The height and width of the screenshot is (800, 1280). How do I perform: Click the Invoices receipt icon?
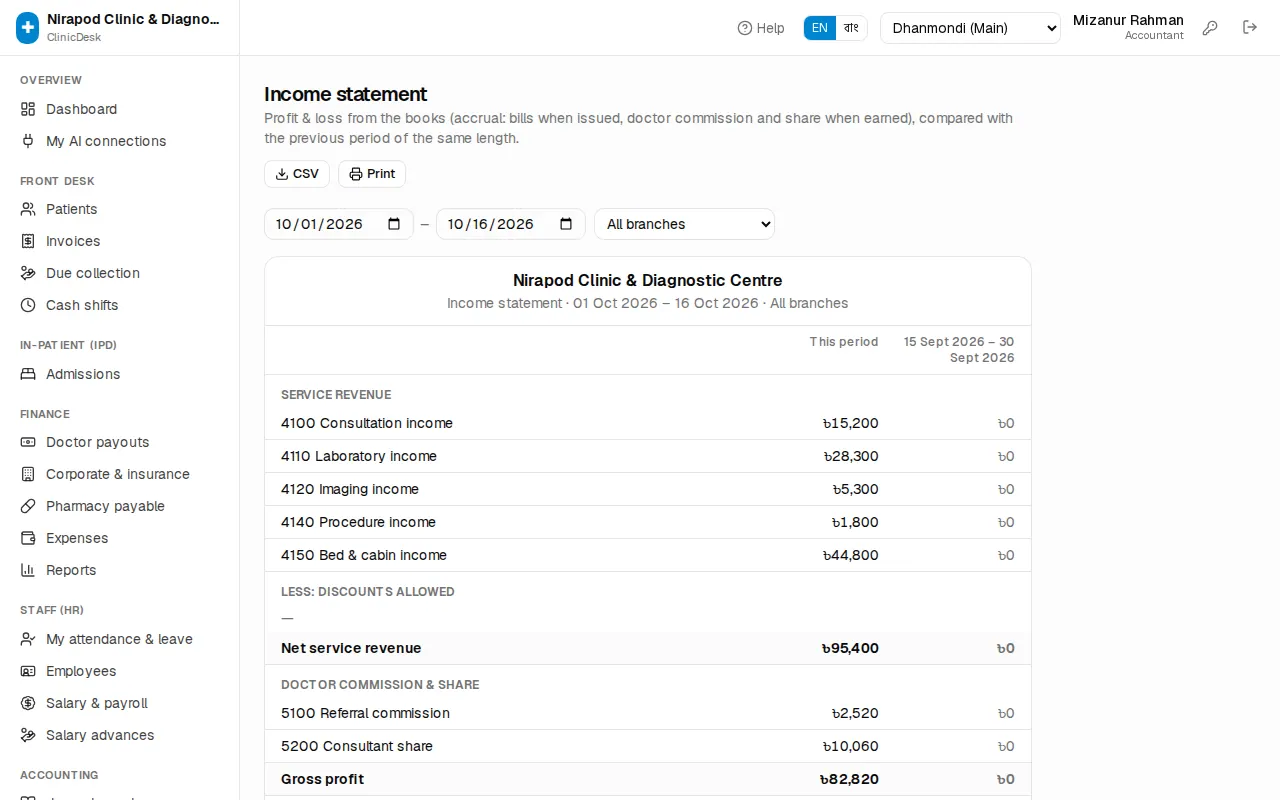point(28,241)
